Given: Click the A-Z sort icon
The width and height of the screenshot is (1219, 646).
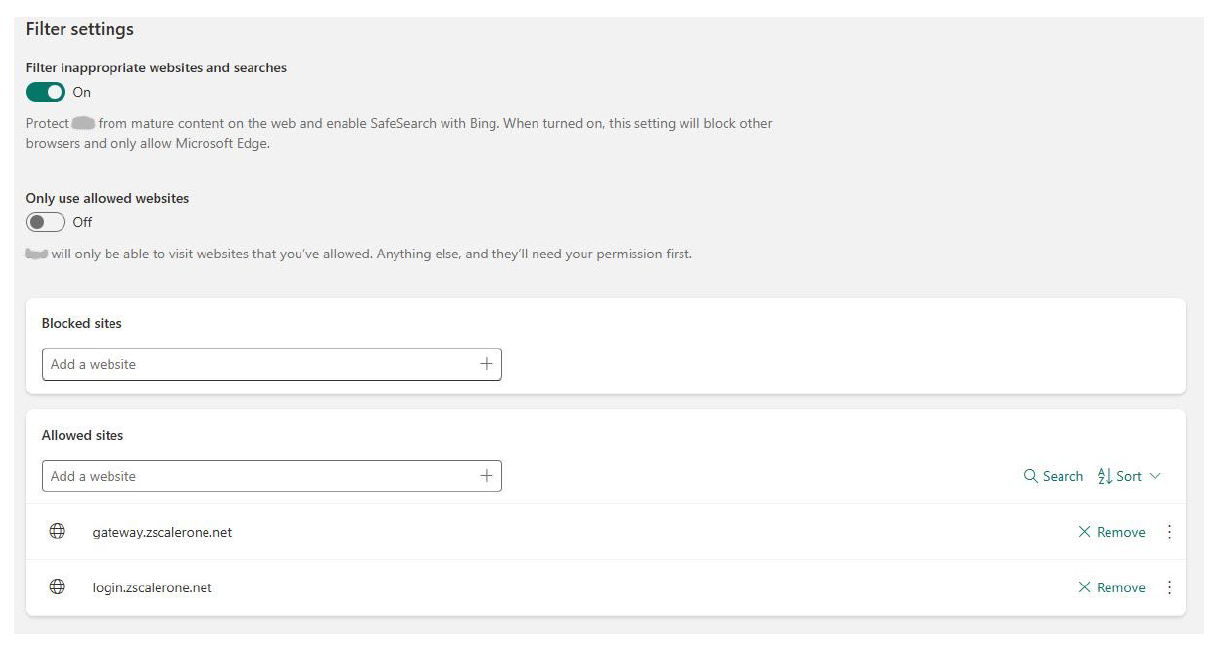Looking at the screenshot, I should coord(1105,476).
